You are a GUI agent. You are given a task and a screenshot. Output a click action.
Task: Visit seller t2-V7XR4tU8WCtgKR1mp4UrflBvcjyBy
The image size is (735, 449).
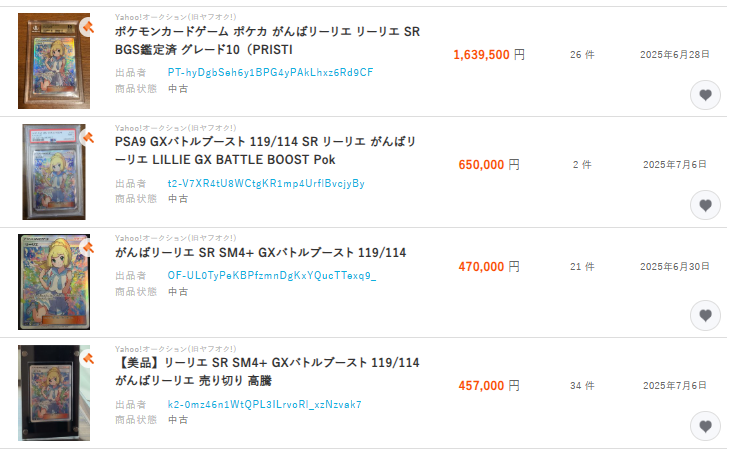point(266,183)
